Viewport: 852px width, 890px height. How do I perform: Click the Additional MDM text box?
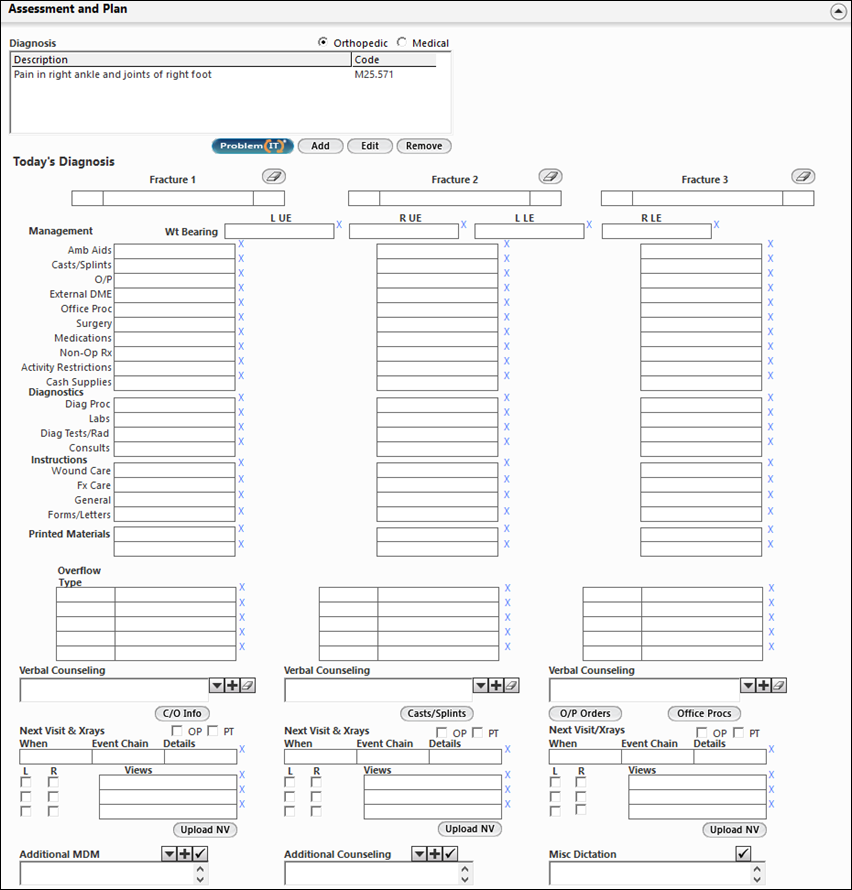(x=107, y=874)
